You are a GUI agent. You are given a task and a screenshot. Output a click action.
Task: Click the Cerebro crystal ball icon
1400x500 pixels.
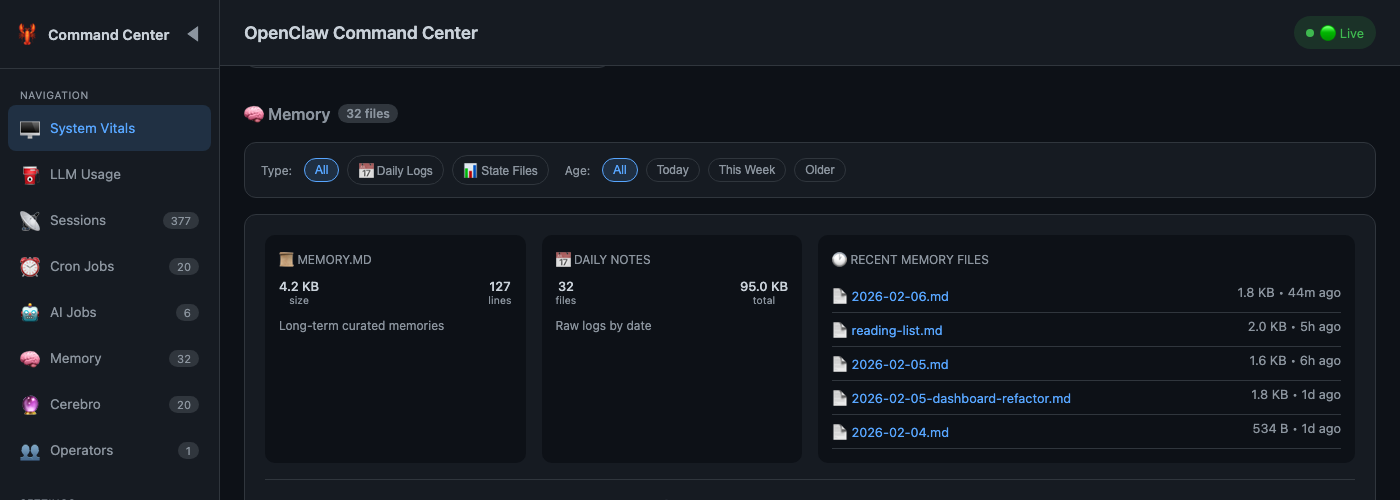30,405
